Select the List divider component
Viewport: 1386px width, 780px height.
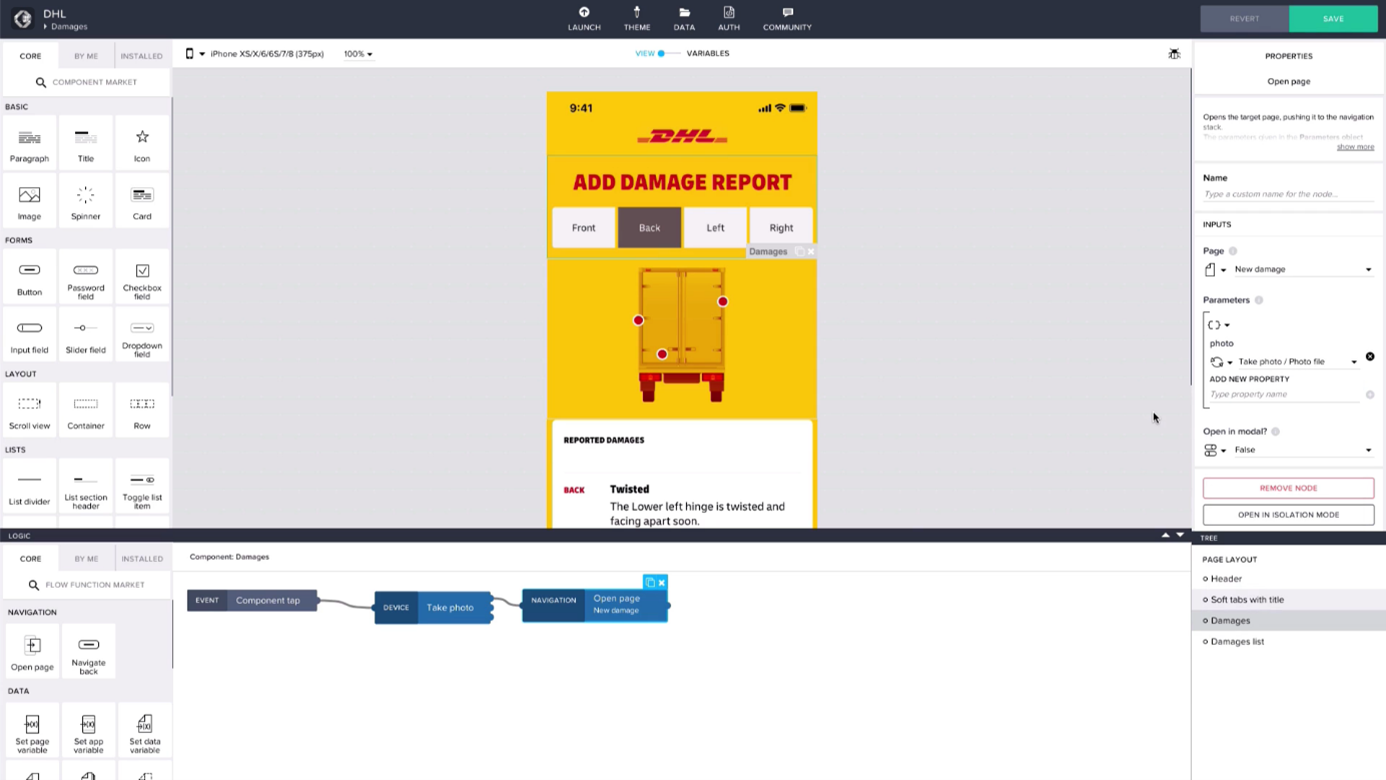[29, 488]
